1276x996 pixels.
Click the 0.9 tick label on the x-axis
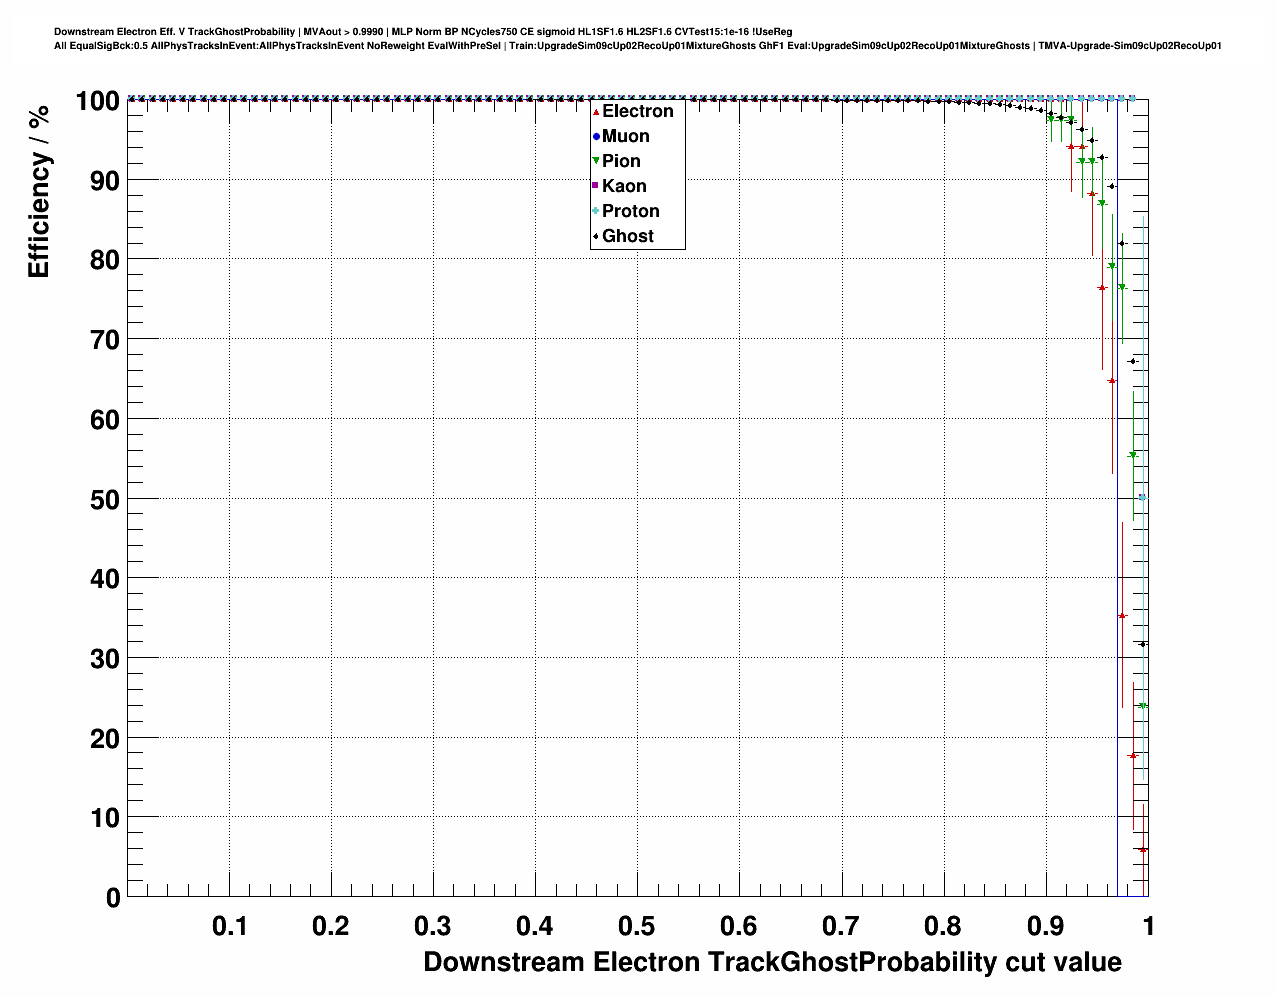pyautogui.click(x=1046, y=926)
